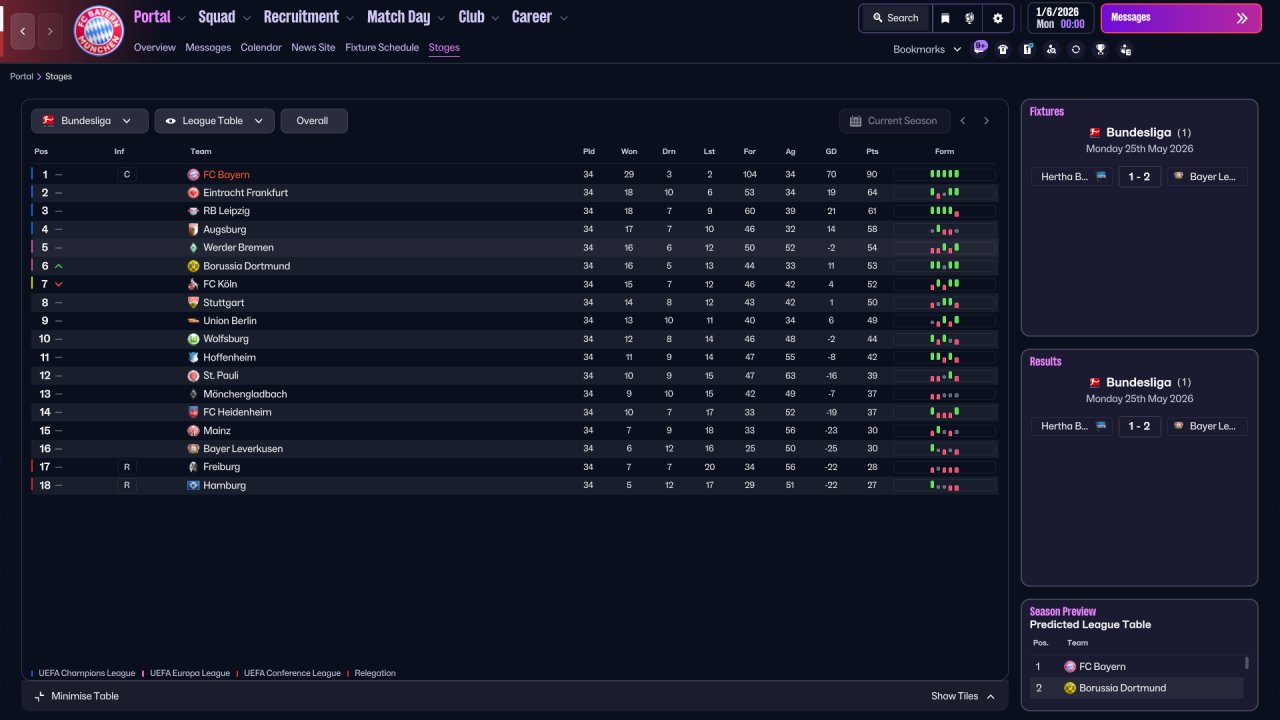Sort the table by GD column header
This screenshot has width=1280, height=720.
pyautogui.click(x=831, y=151)
